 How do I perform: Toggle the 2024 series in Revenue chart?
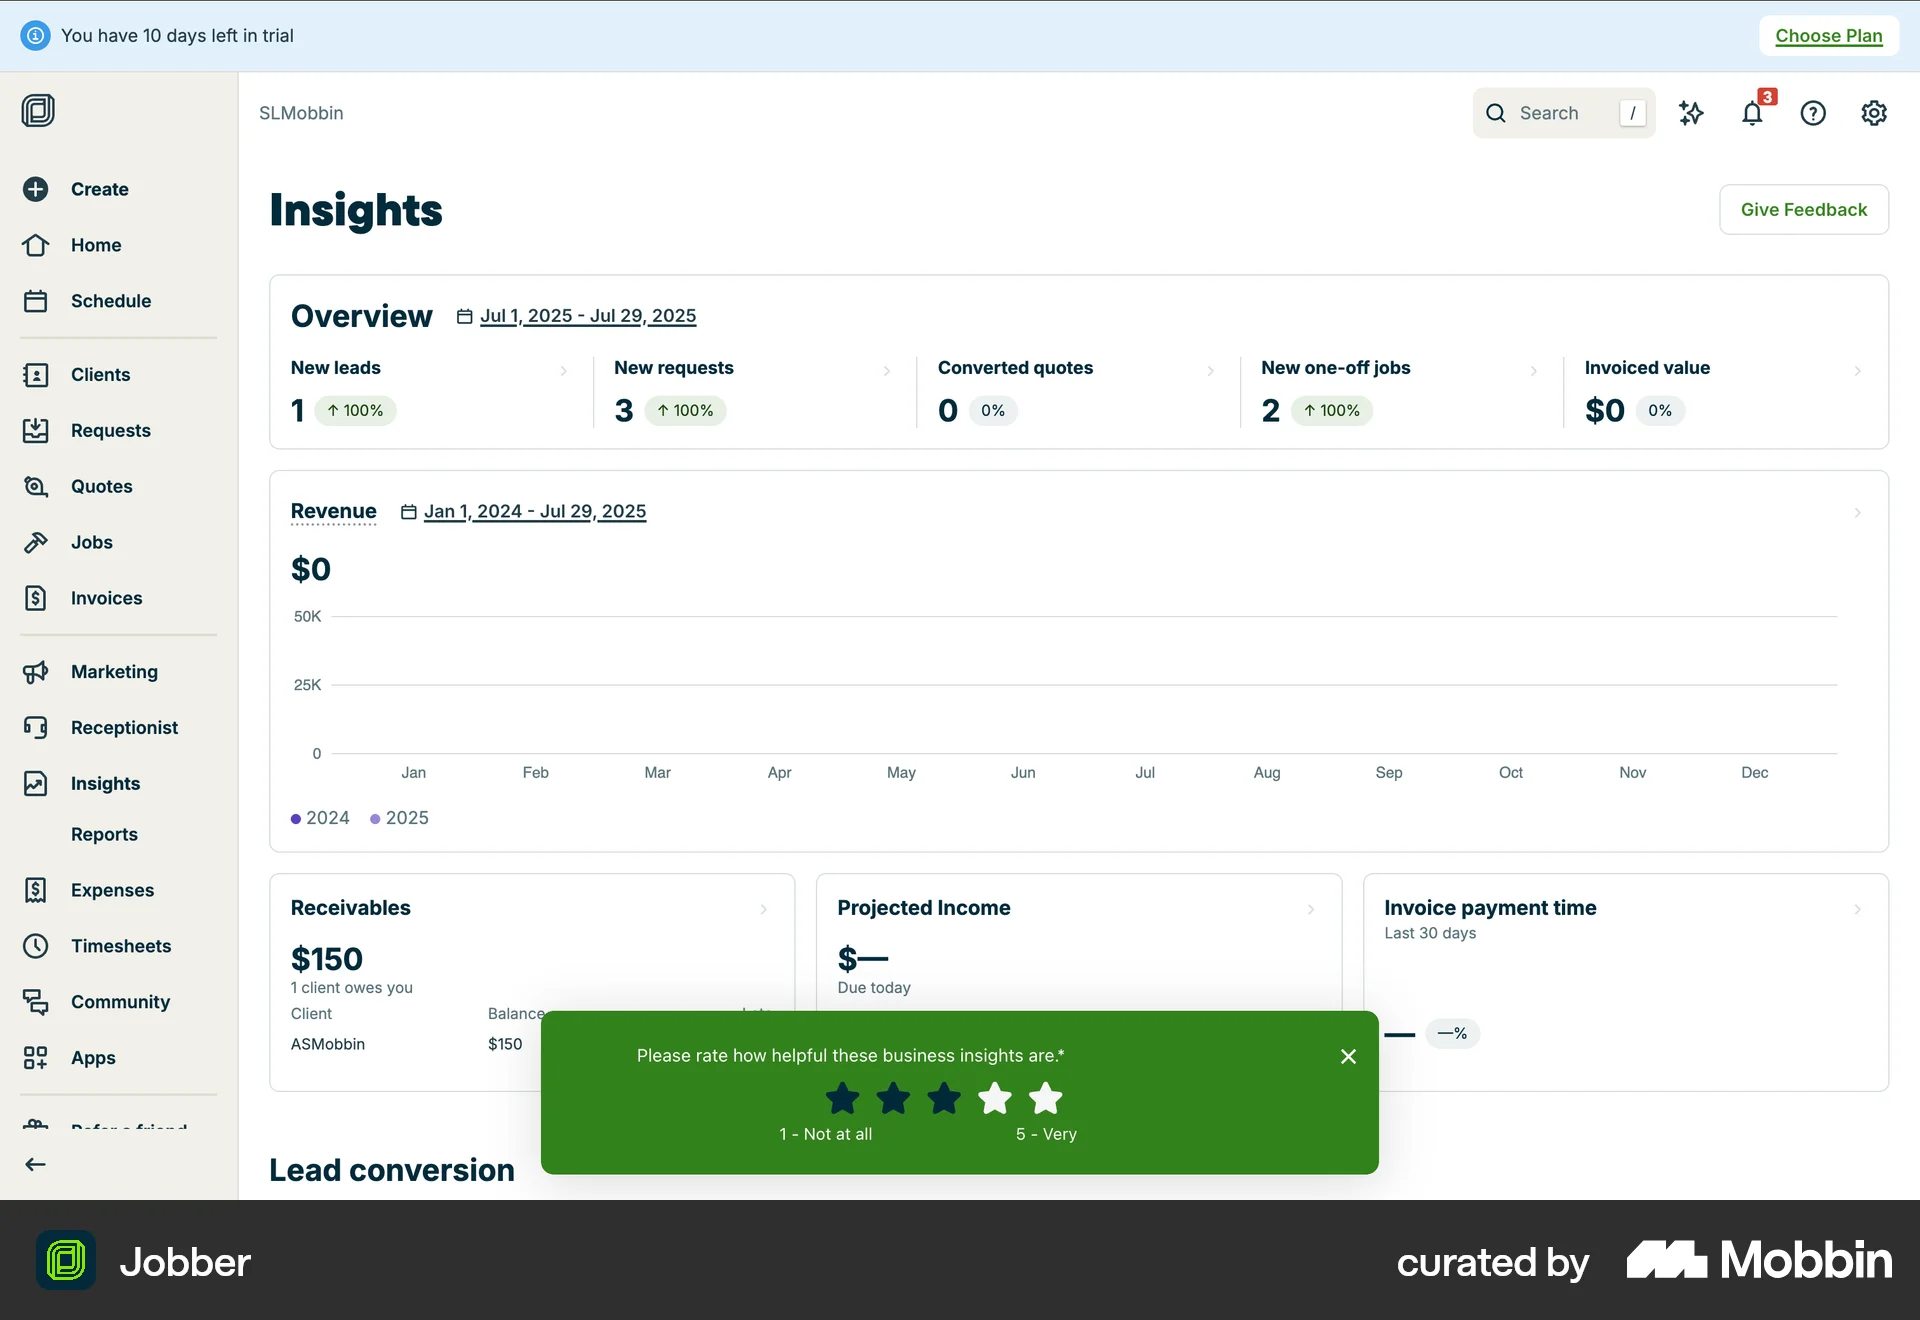pyautogui.click(x=319, y=818)
